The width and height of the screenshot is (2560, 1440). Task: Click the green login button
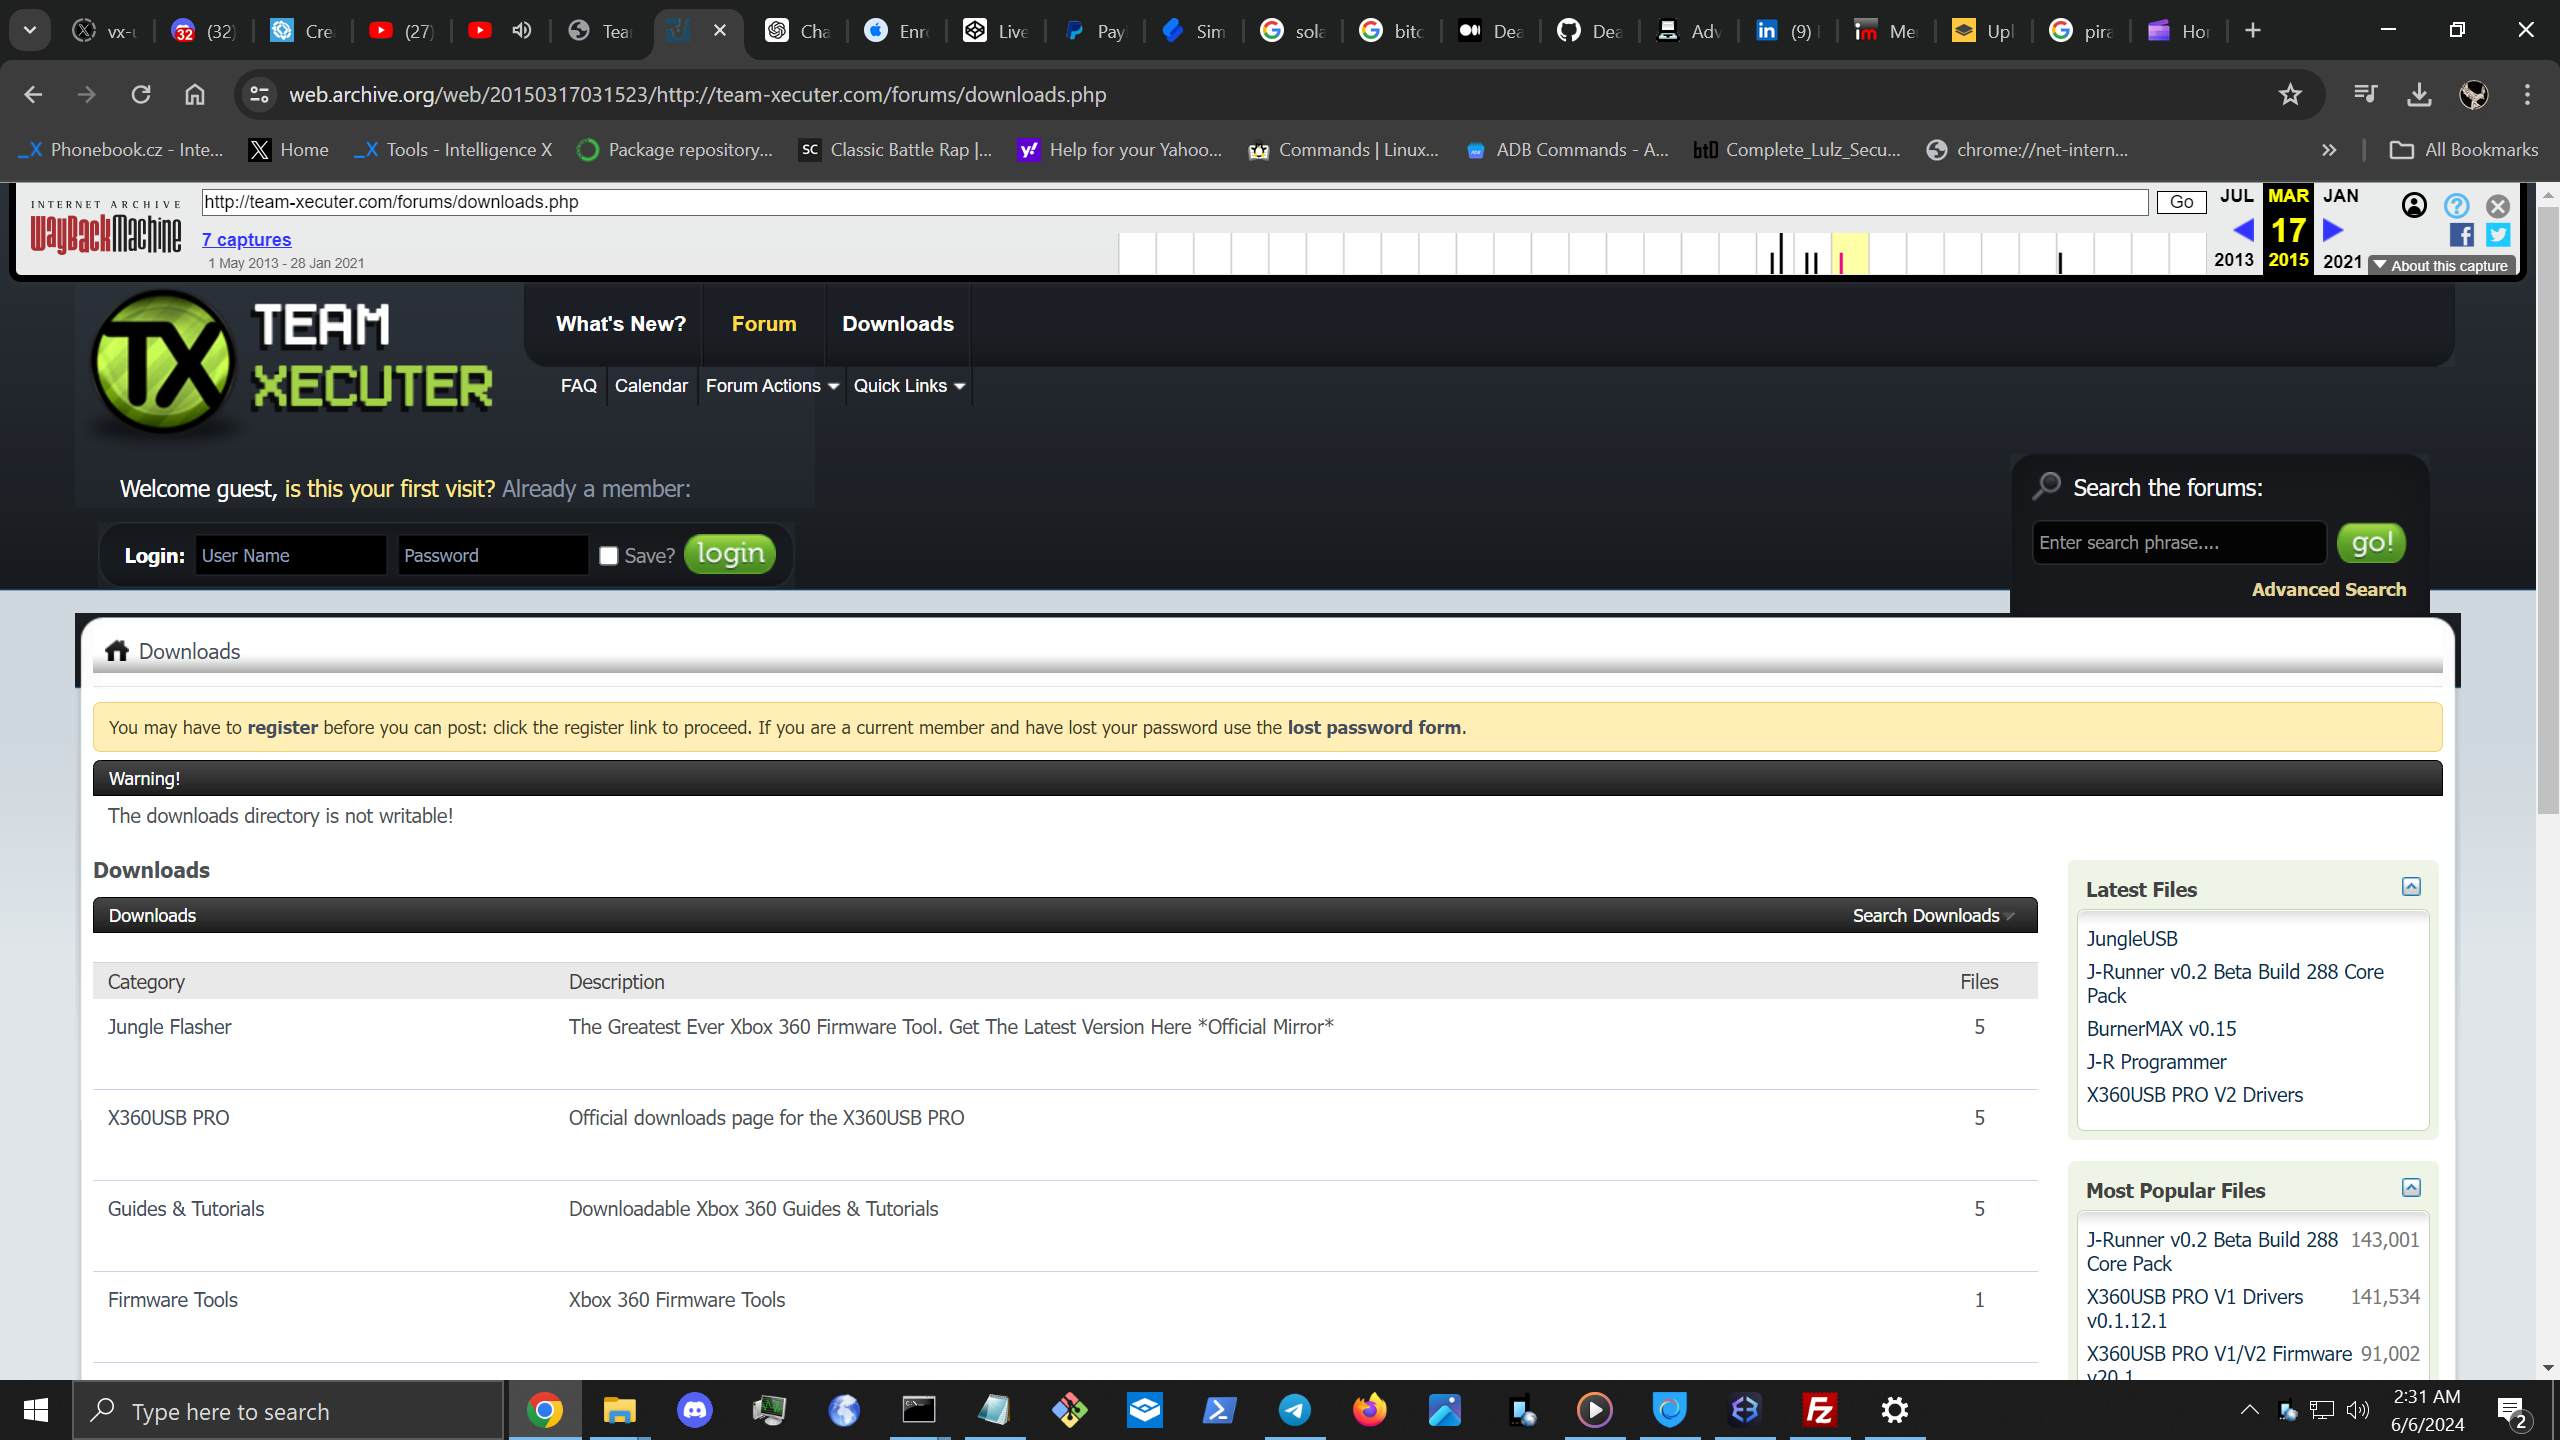point(730,554)
